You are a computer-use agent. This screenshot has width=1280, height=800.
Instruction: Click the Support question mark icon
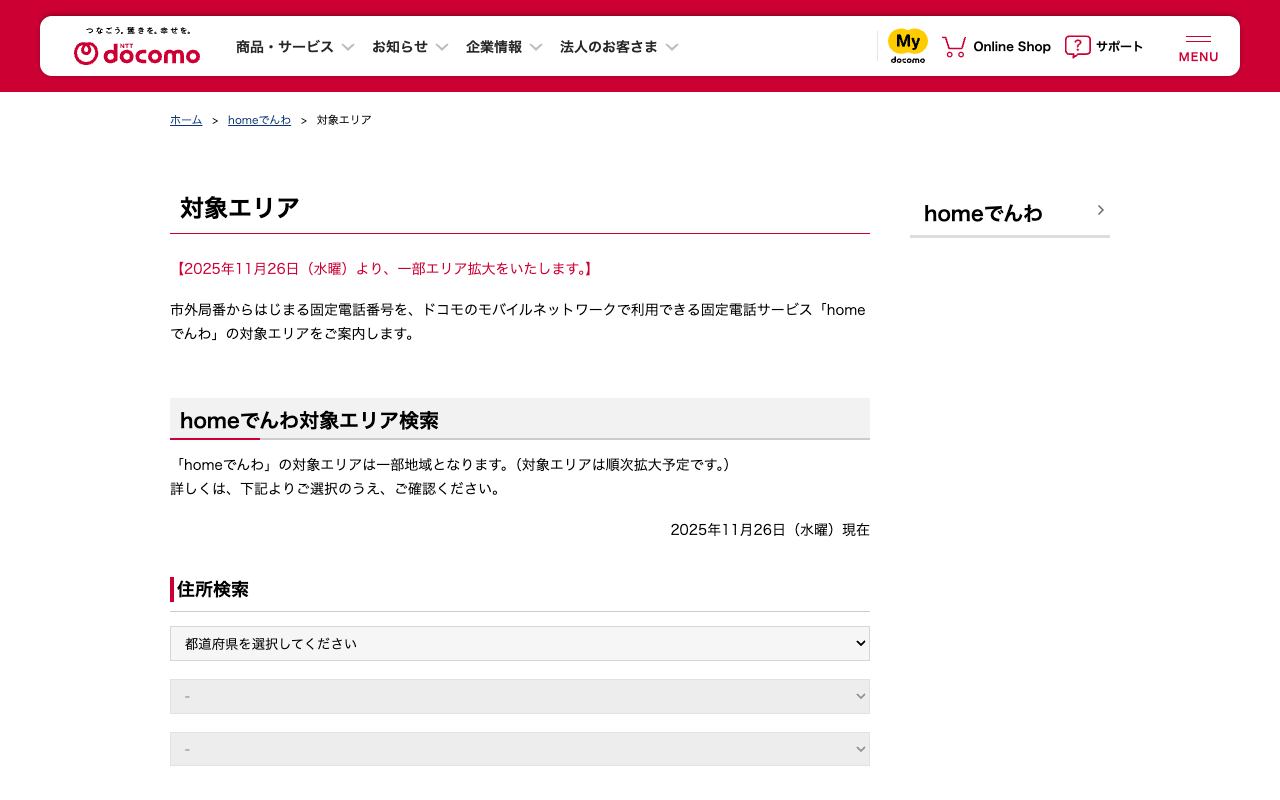[1077, 47]
